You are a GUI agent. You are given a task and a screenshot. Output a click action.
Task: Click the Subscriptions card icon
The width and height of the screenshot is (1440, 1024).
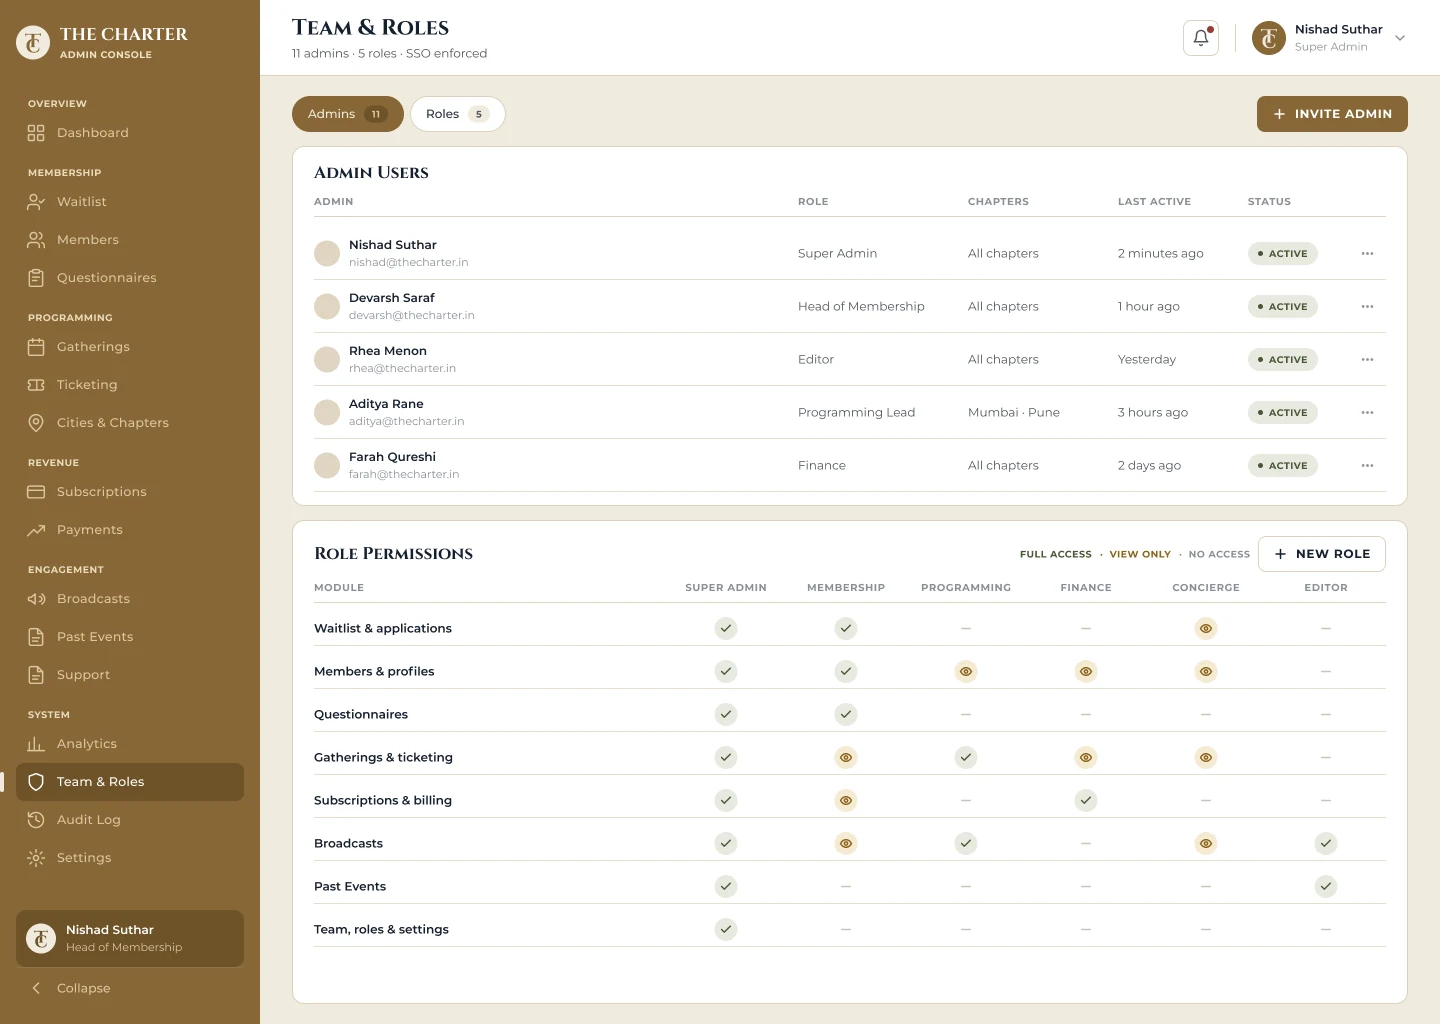(36, 492)
